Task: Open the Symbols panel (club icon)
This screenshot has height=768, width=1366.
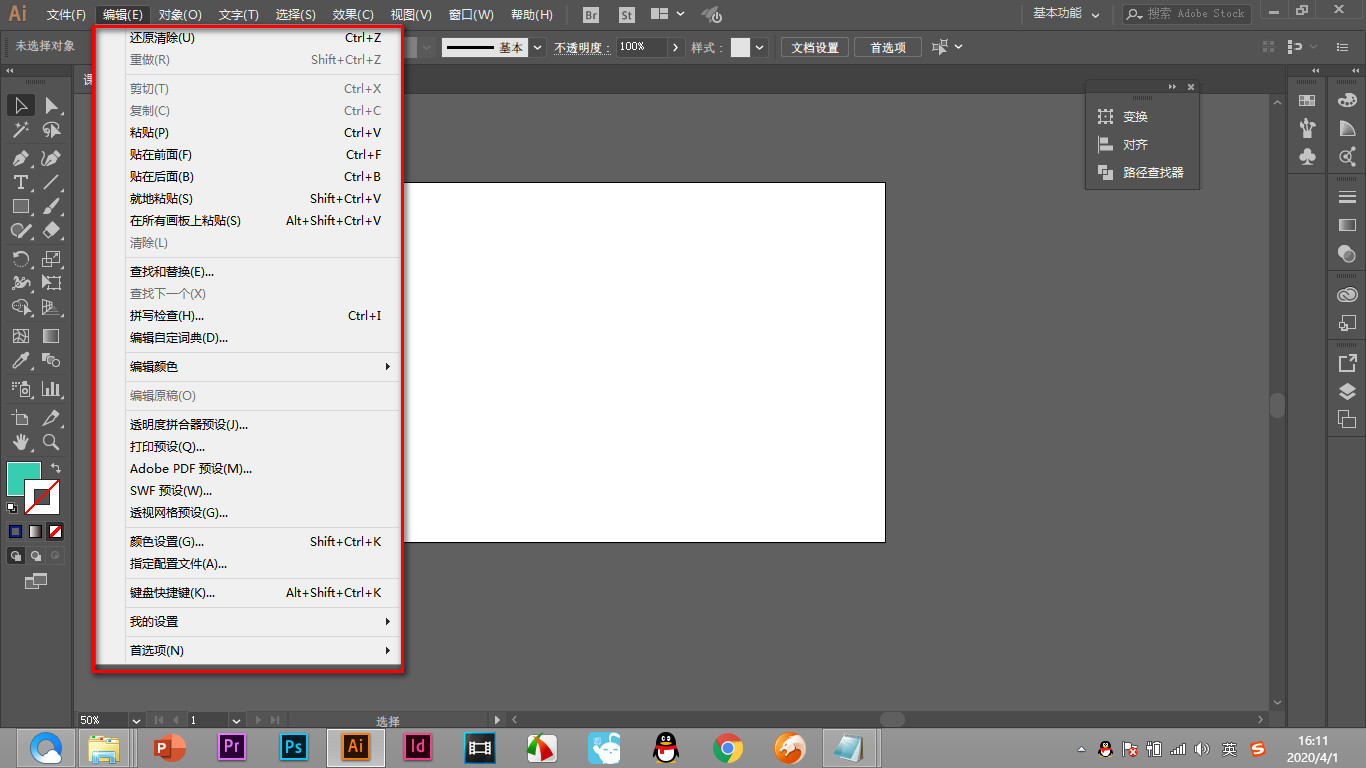Action: point(1307,157)
